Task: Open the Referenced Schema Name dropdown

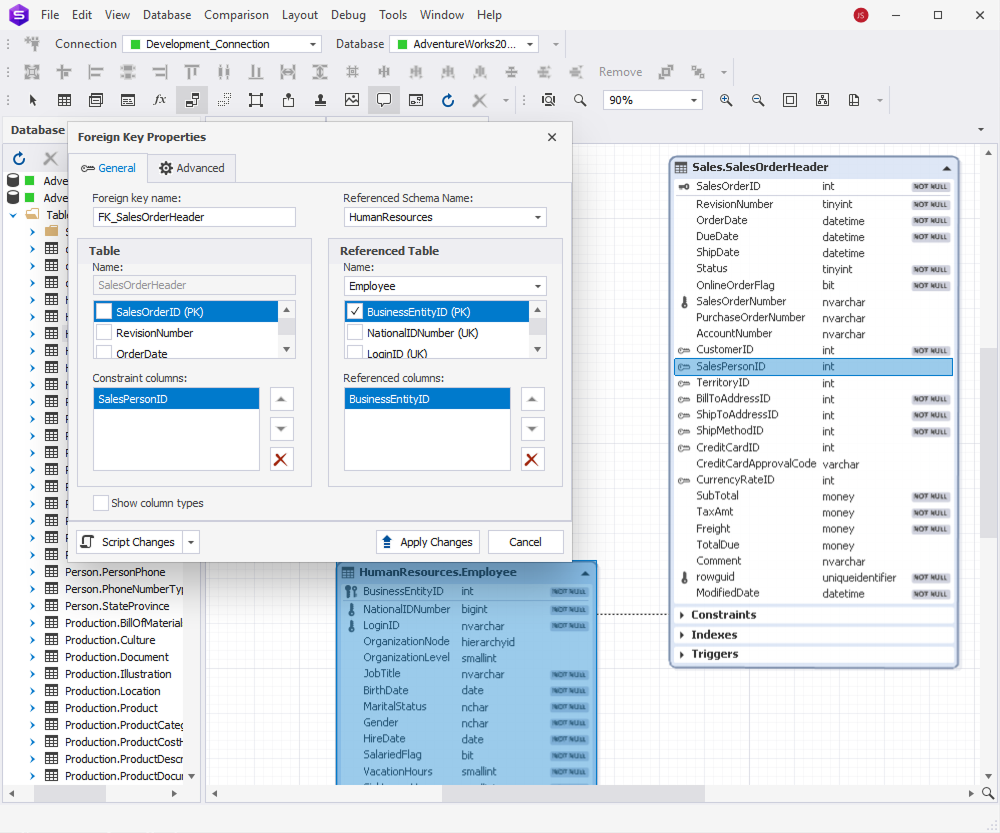Action: 536,217
